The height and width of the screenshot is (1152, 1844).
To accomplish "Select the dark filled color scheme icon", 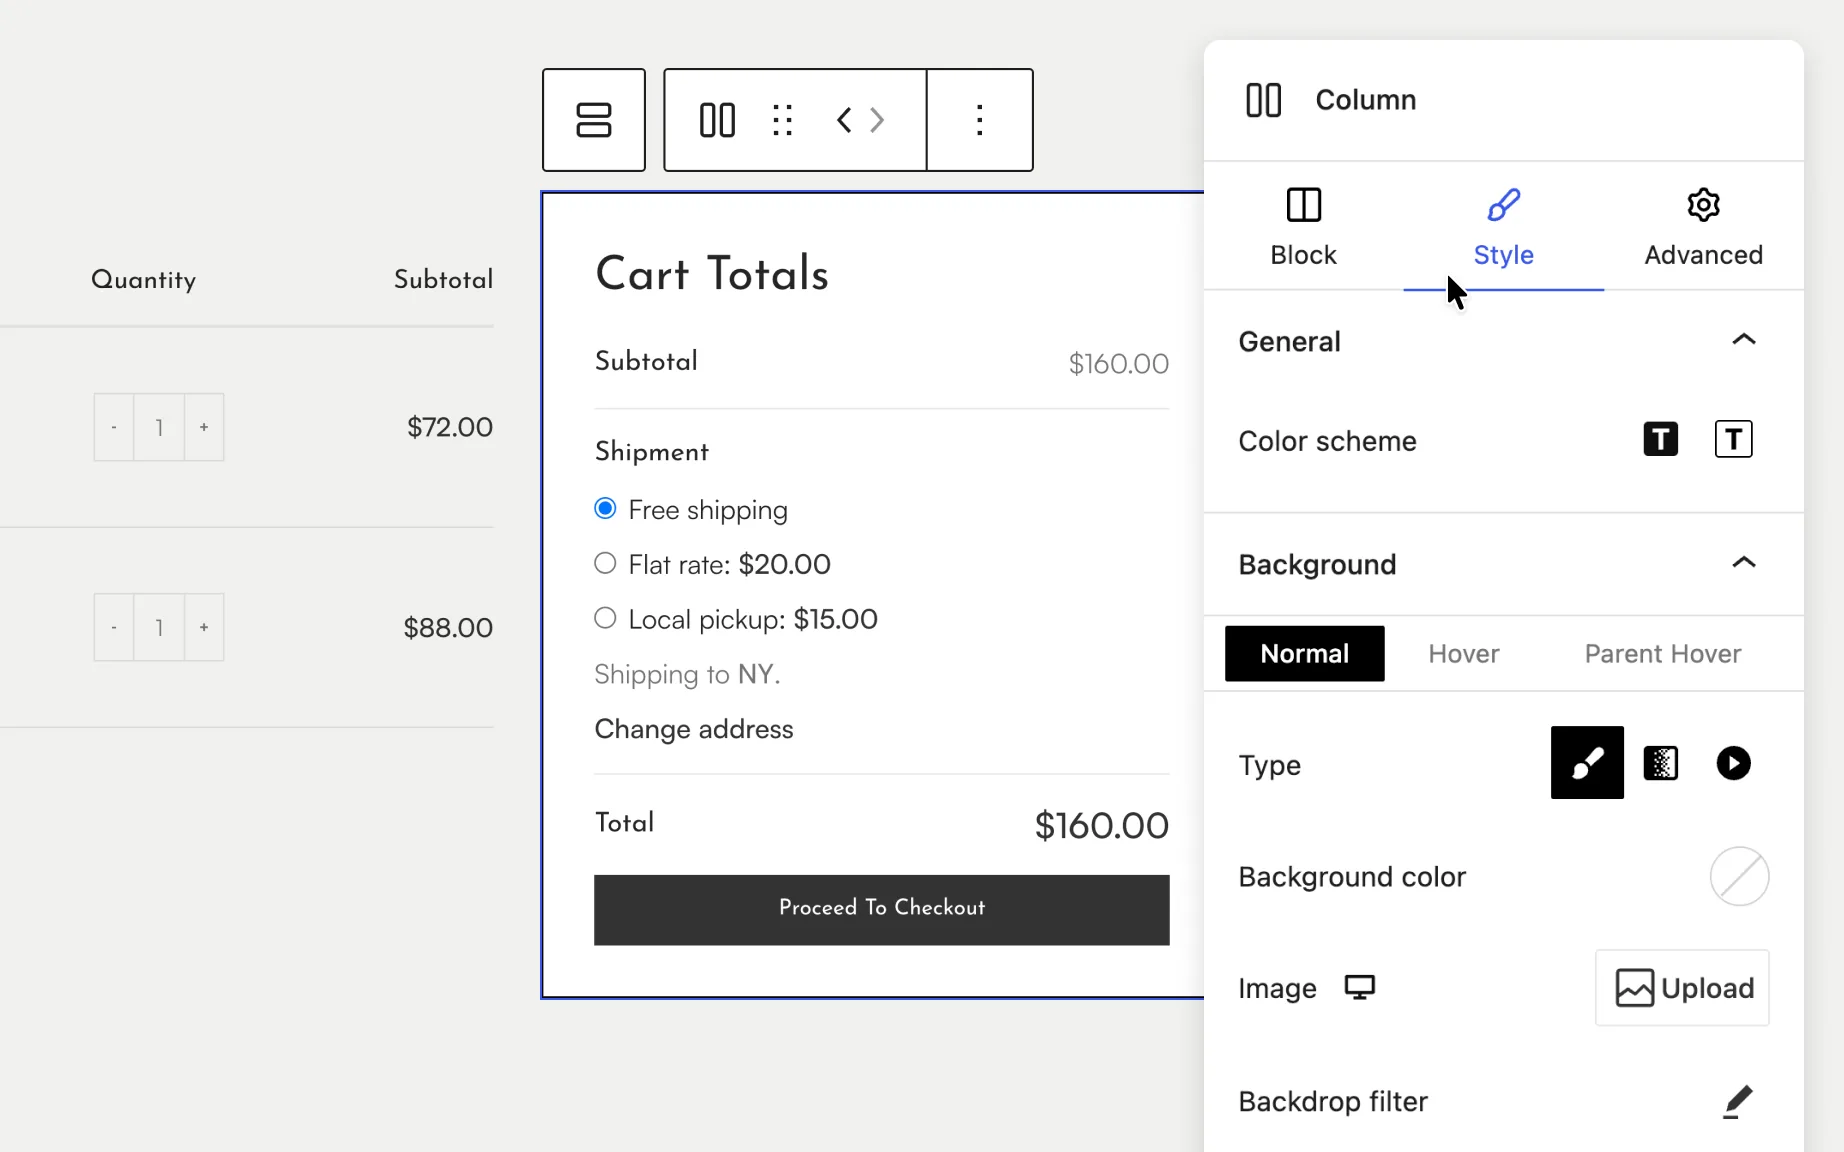I will coord(1661,439).
